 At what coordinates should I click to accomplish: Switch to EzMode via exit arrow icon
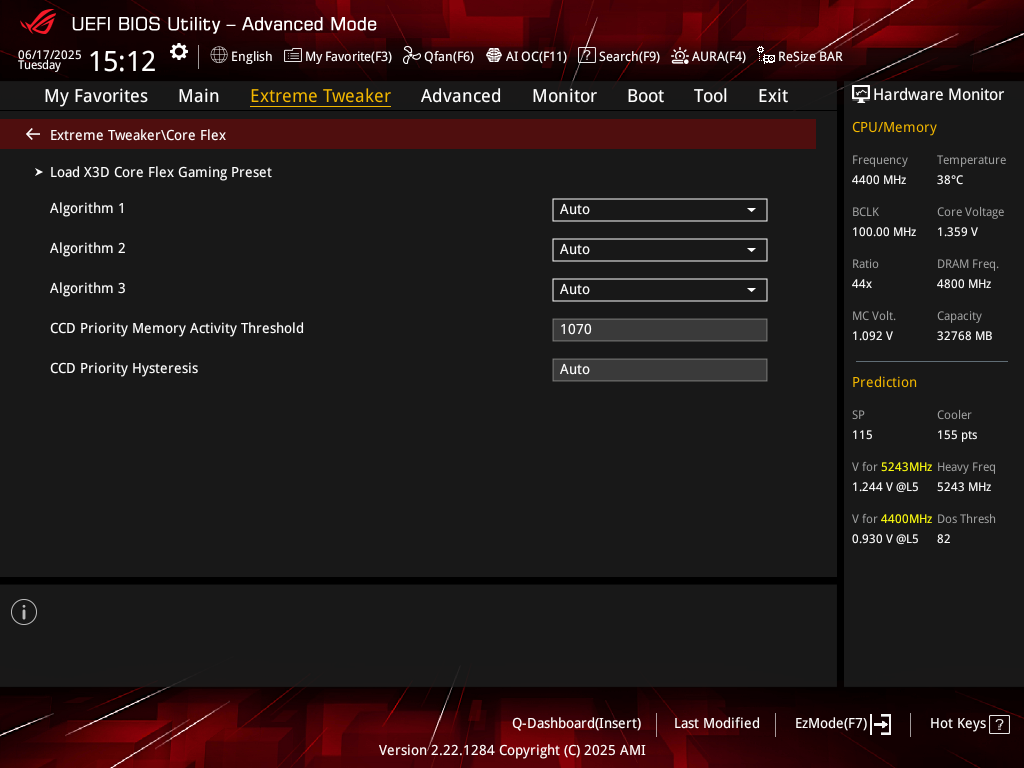[x=881, y=724]
